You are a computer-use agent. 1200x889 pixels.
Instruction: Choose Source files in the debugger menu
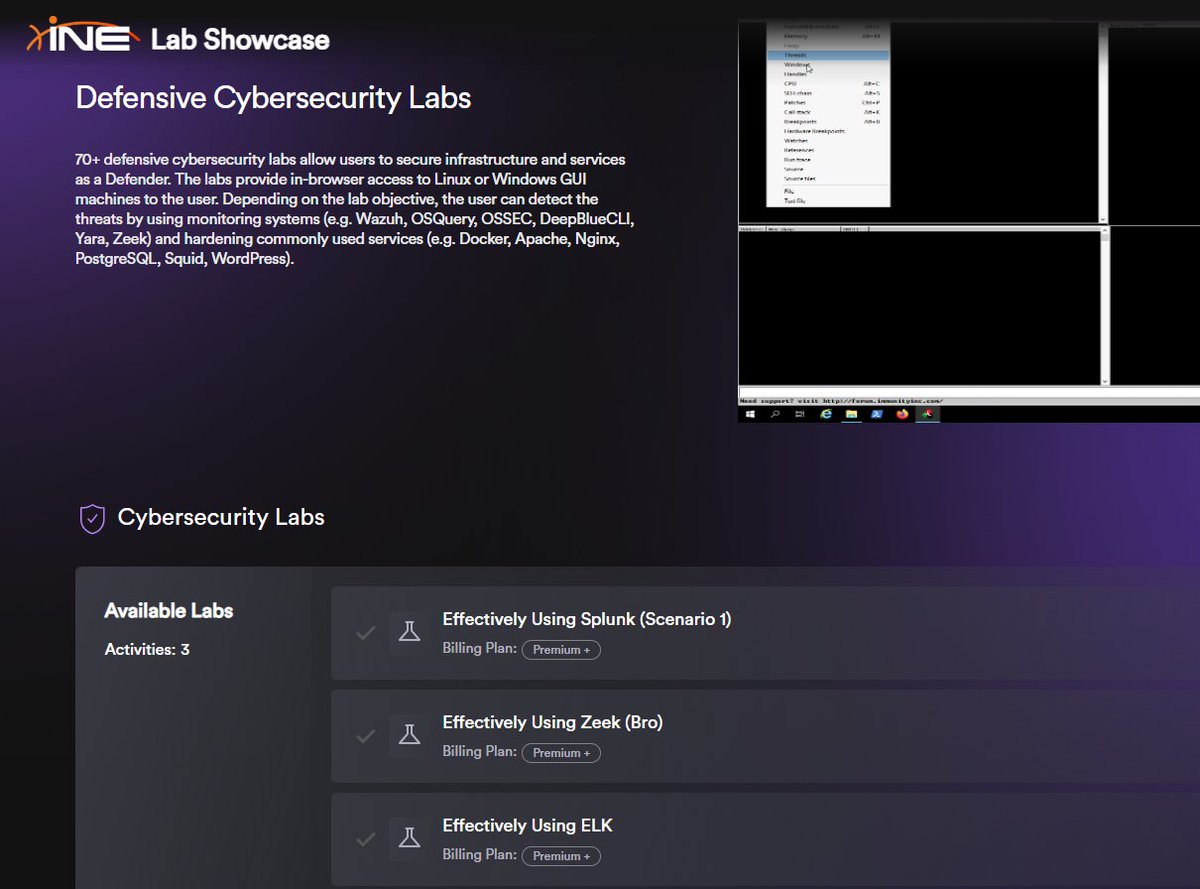click(828, 178)
